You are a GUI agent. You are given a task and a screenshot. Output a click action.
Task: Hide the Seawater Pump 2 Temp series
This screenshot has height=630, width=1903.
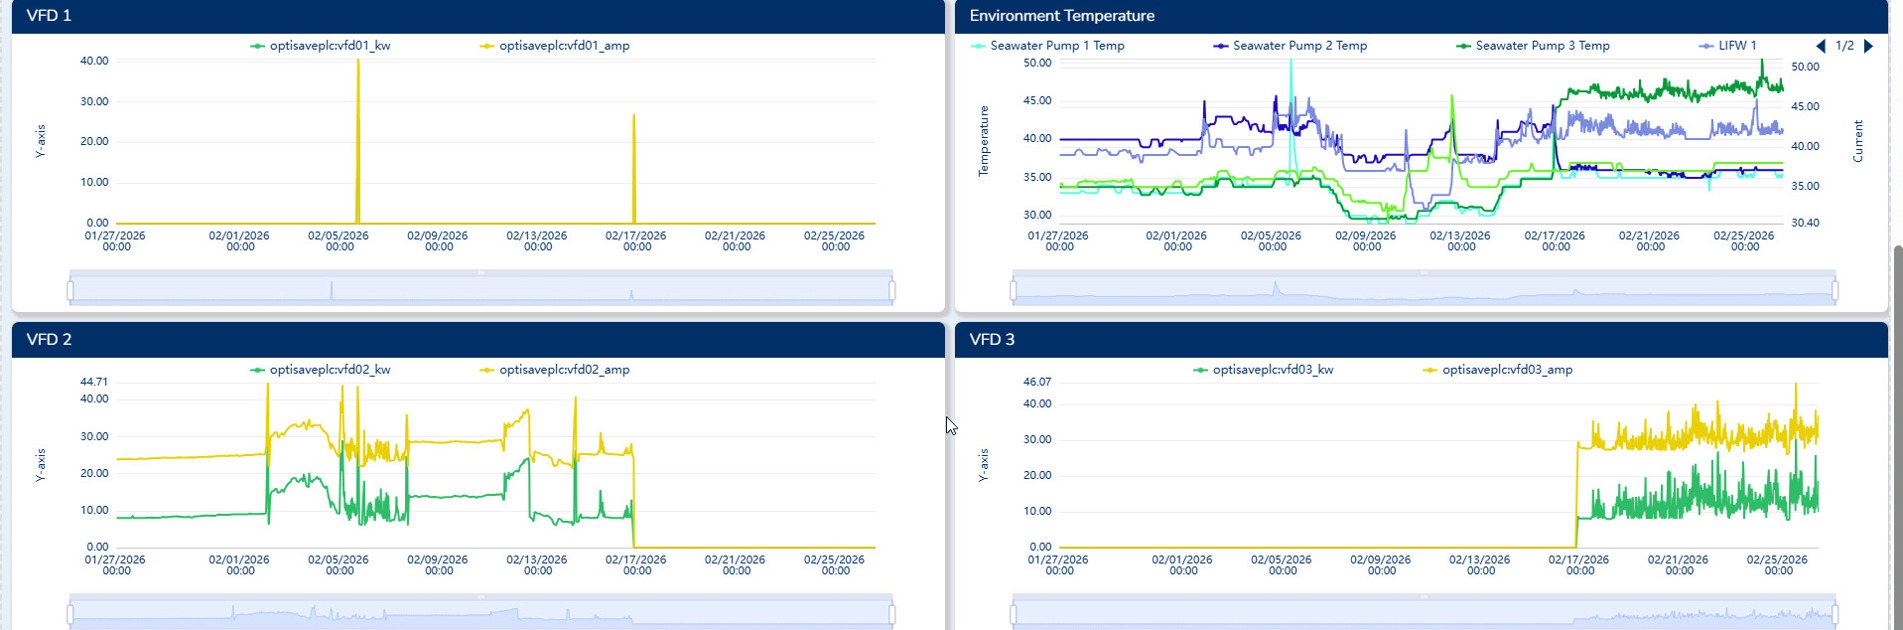click(1299, 46)
